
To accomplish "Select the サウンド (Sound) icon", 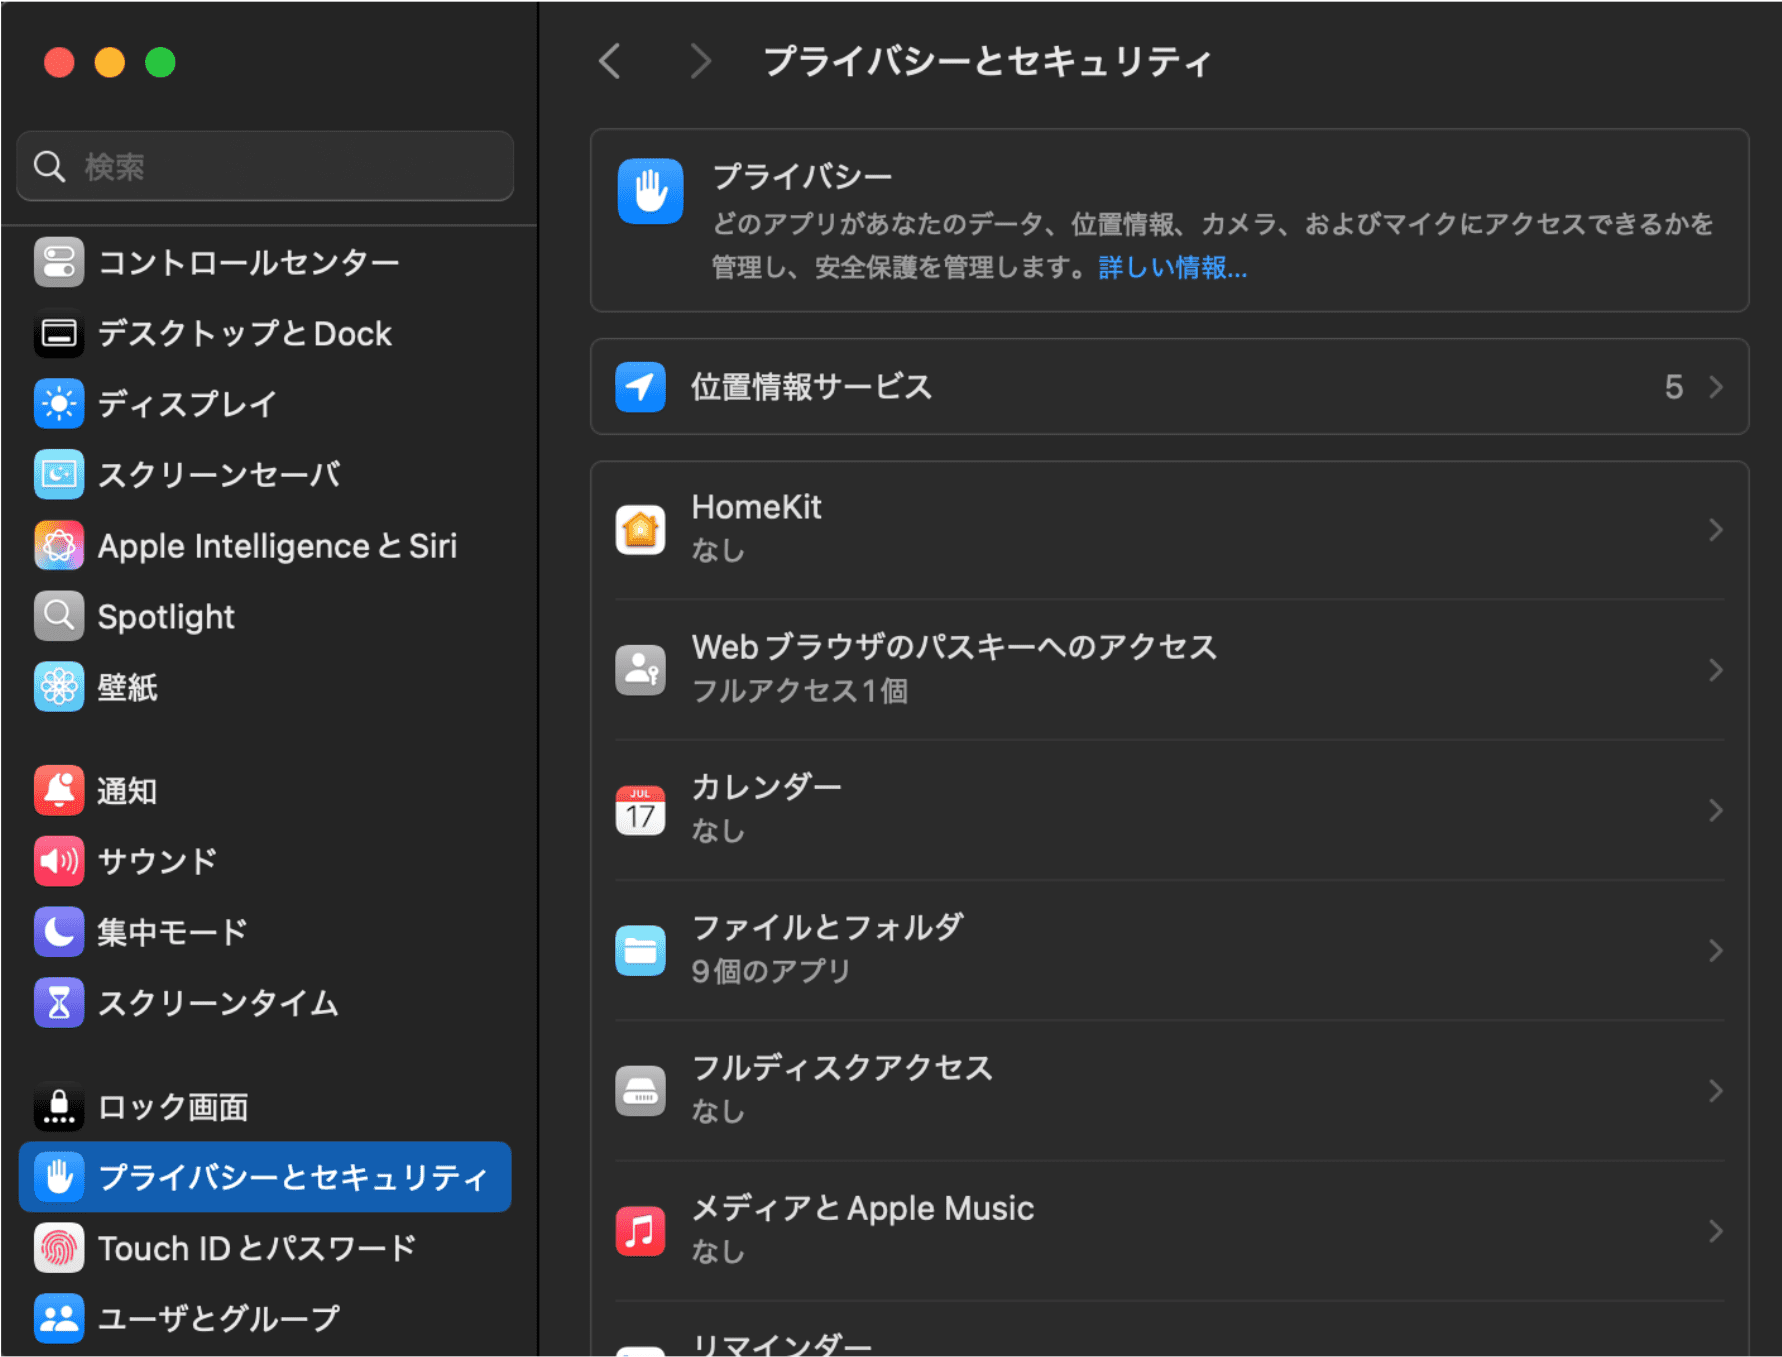I will [58, 860].
